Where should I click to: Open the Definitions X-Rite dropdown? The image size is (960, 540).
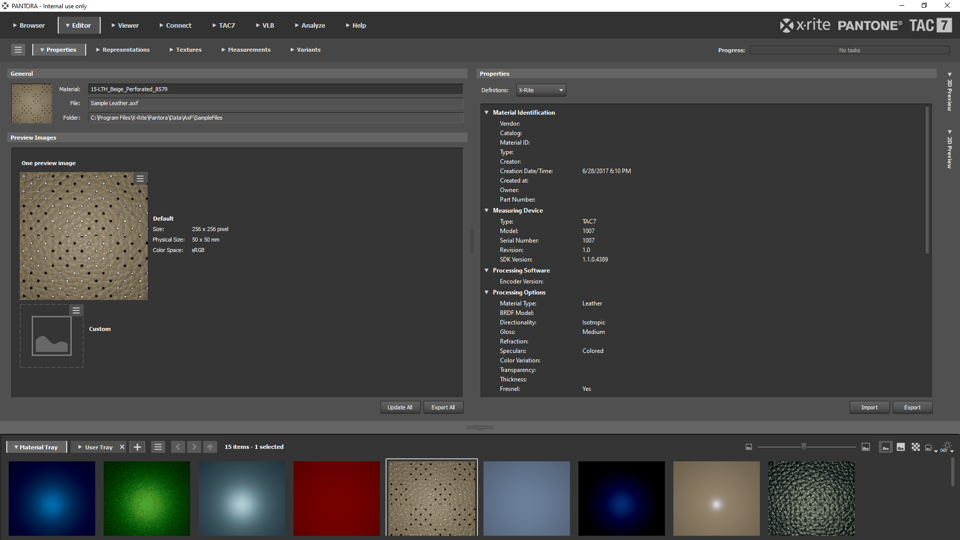pyautogui.click(x=541, y=90)
